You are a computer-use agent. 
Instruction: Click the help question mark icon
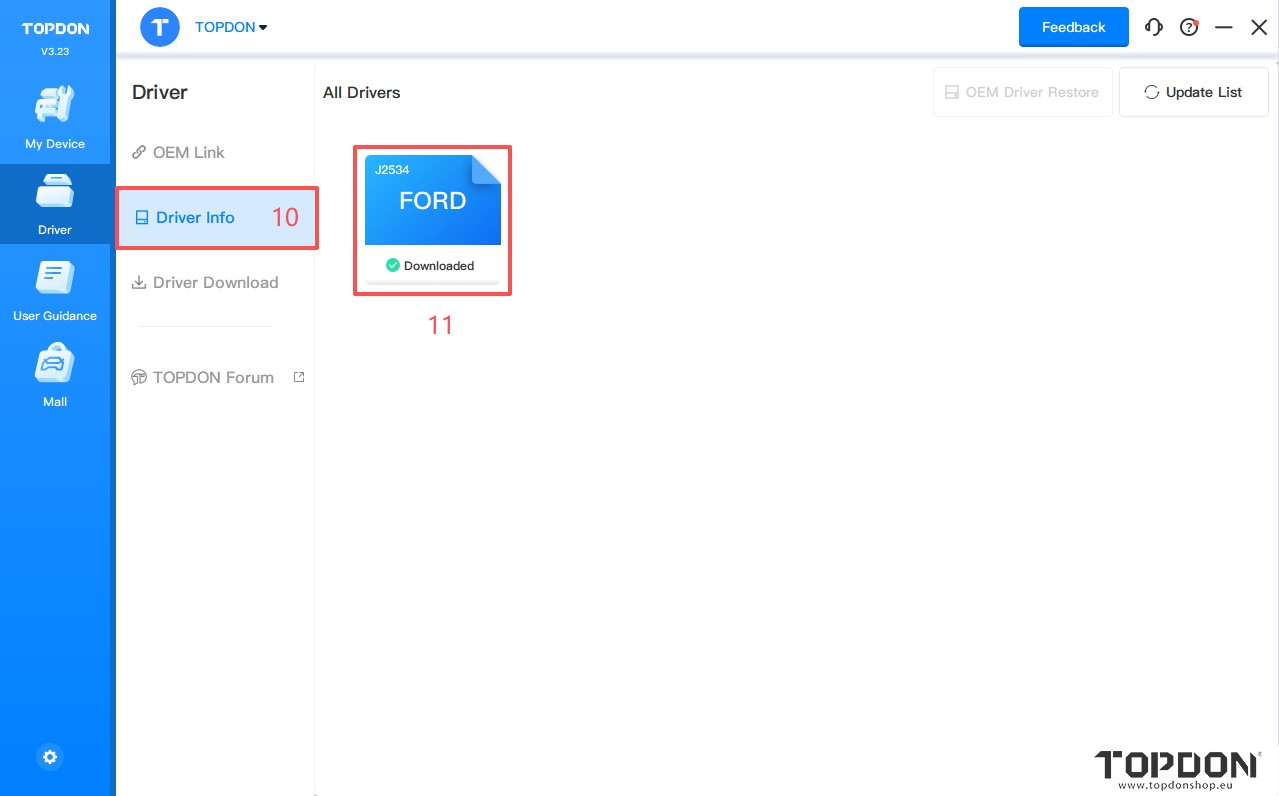(x=1189, y=28)
